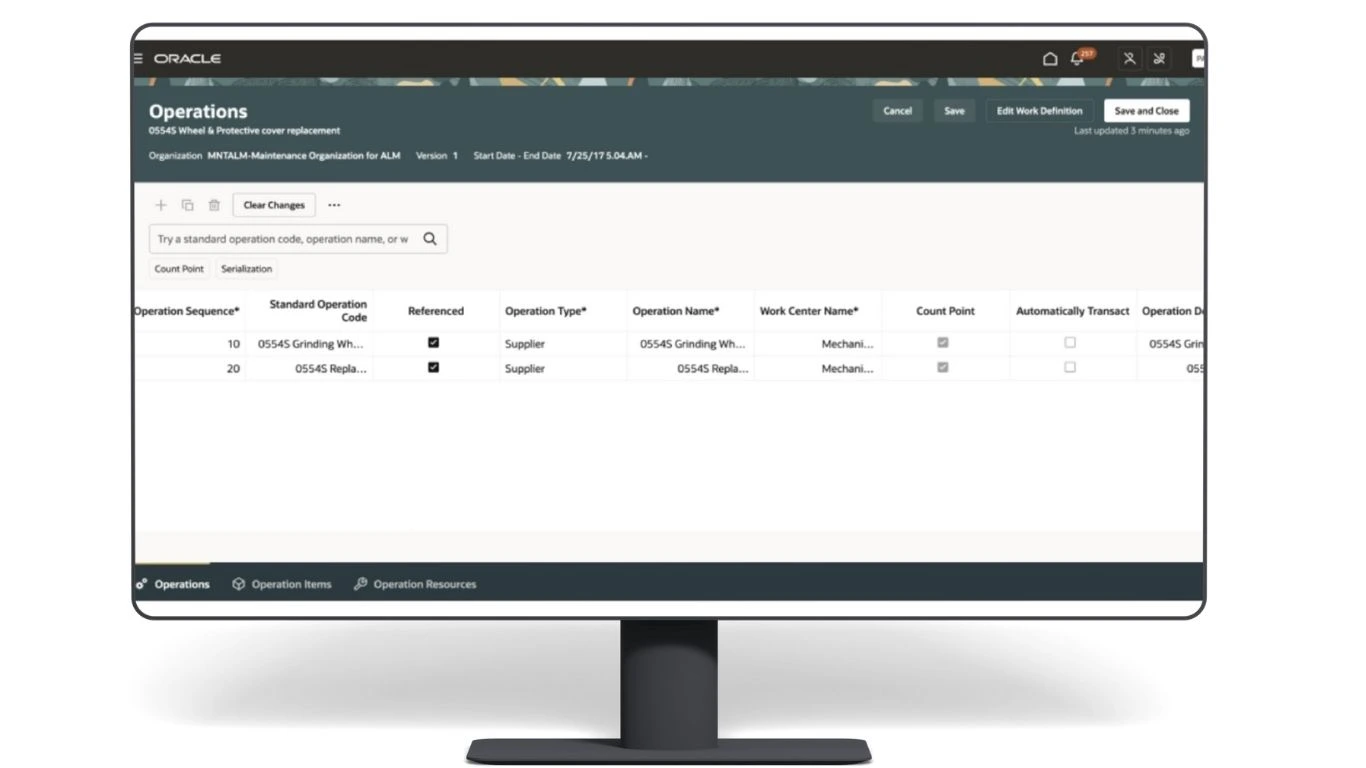The width and height of the screenshot is (1366, 768).
Task: Click the Home icon in the header
Action: 1049,59
